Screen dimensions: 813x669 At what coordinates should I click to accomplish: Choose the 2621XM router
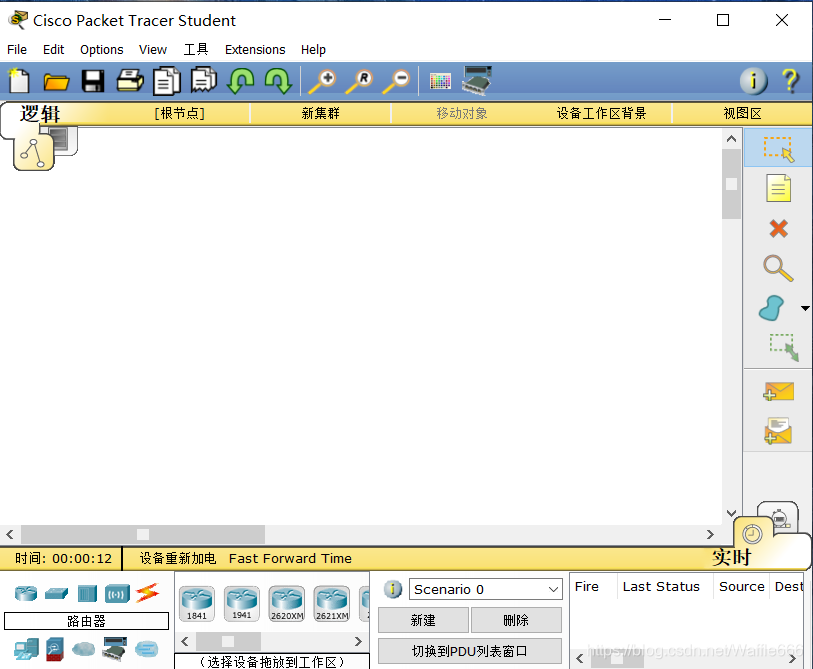click(332, 604)
